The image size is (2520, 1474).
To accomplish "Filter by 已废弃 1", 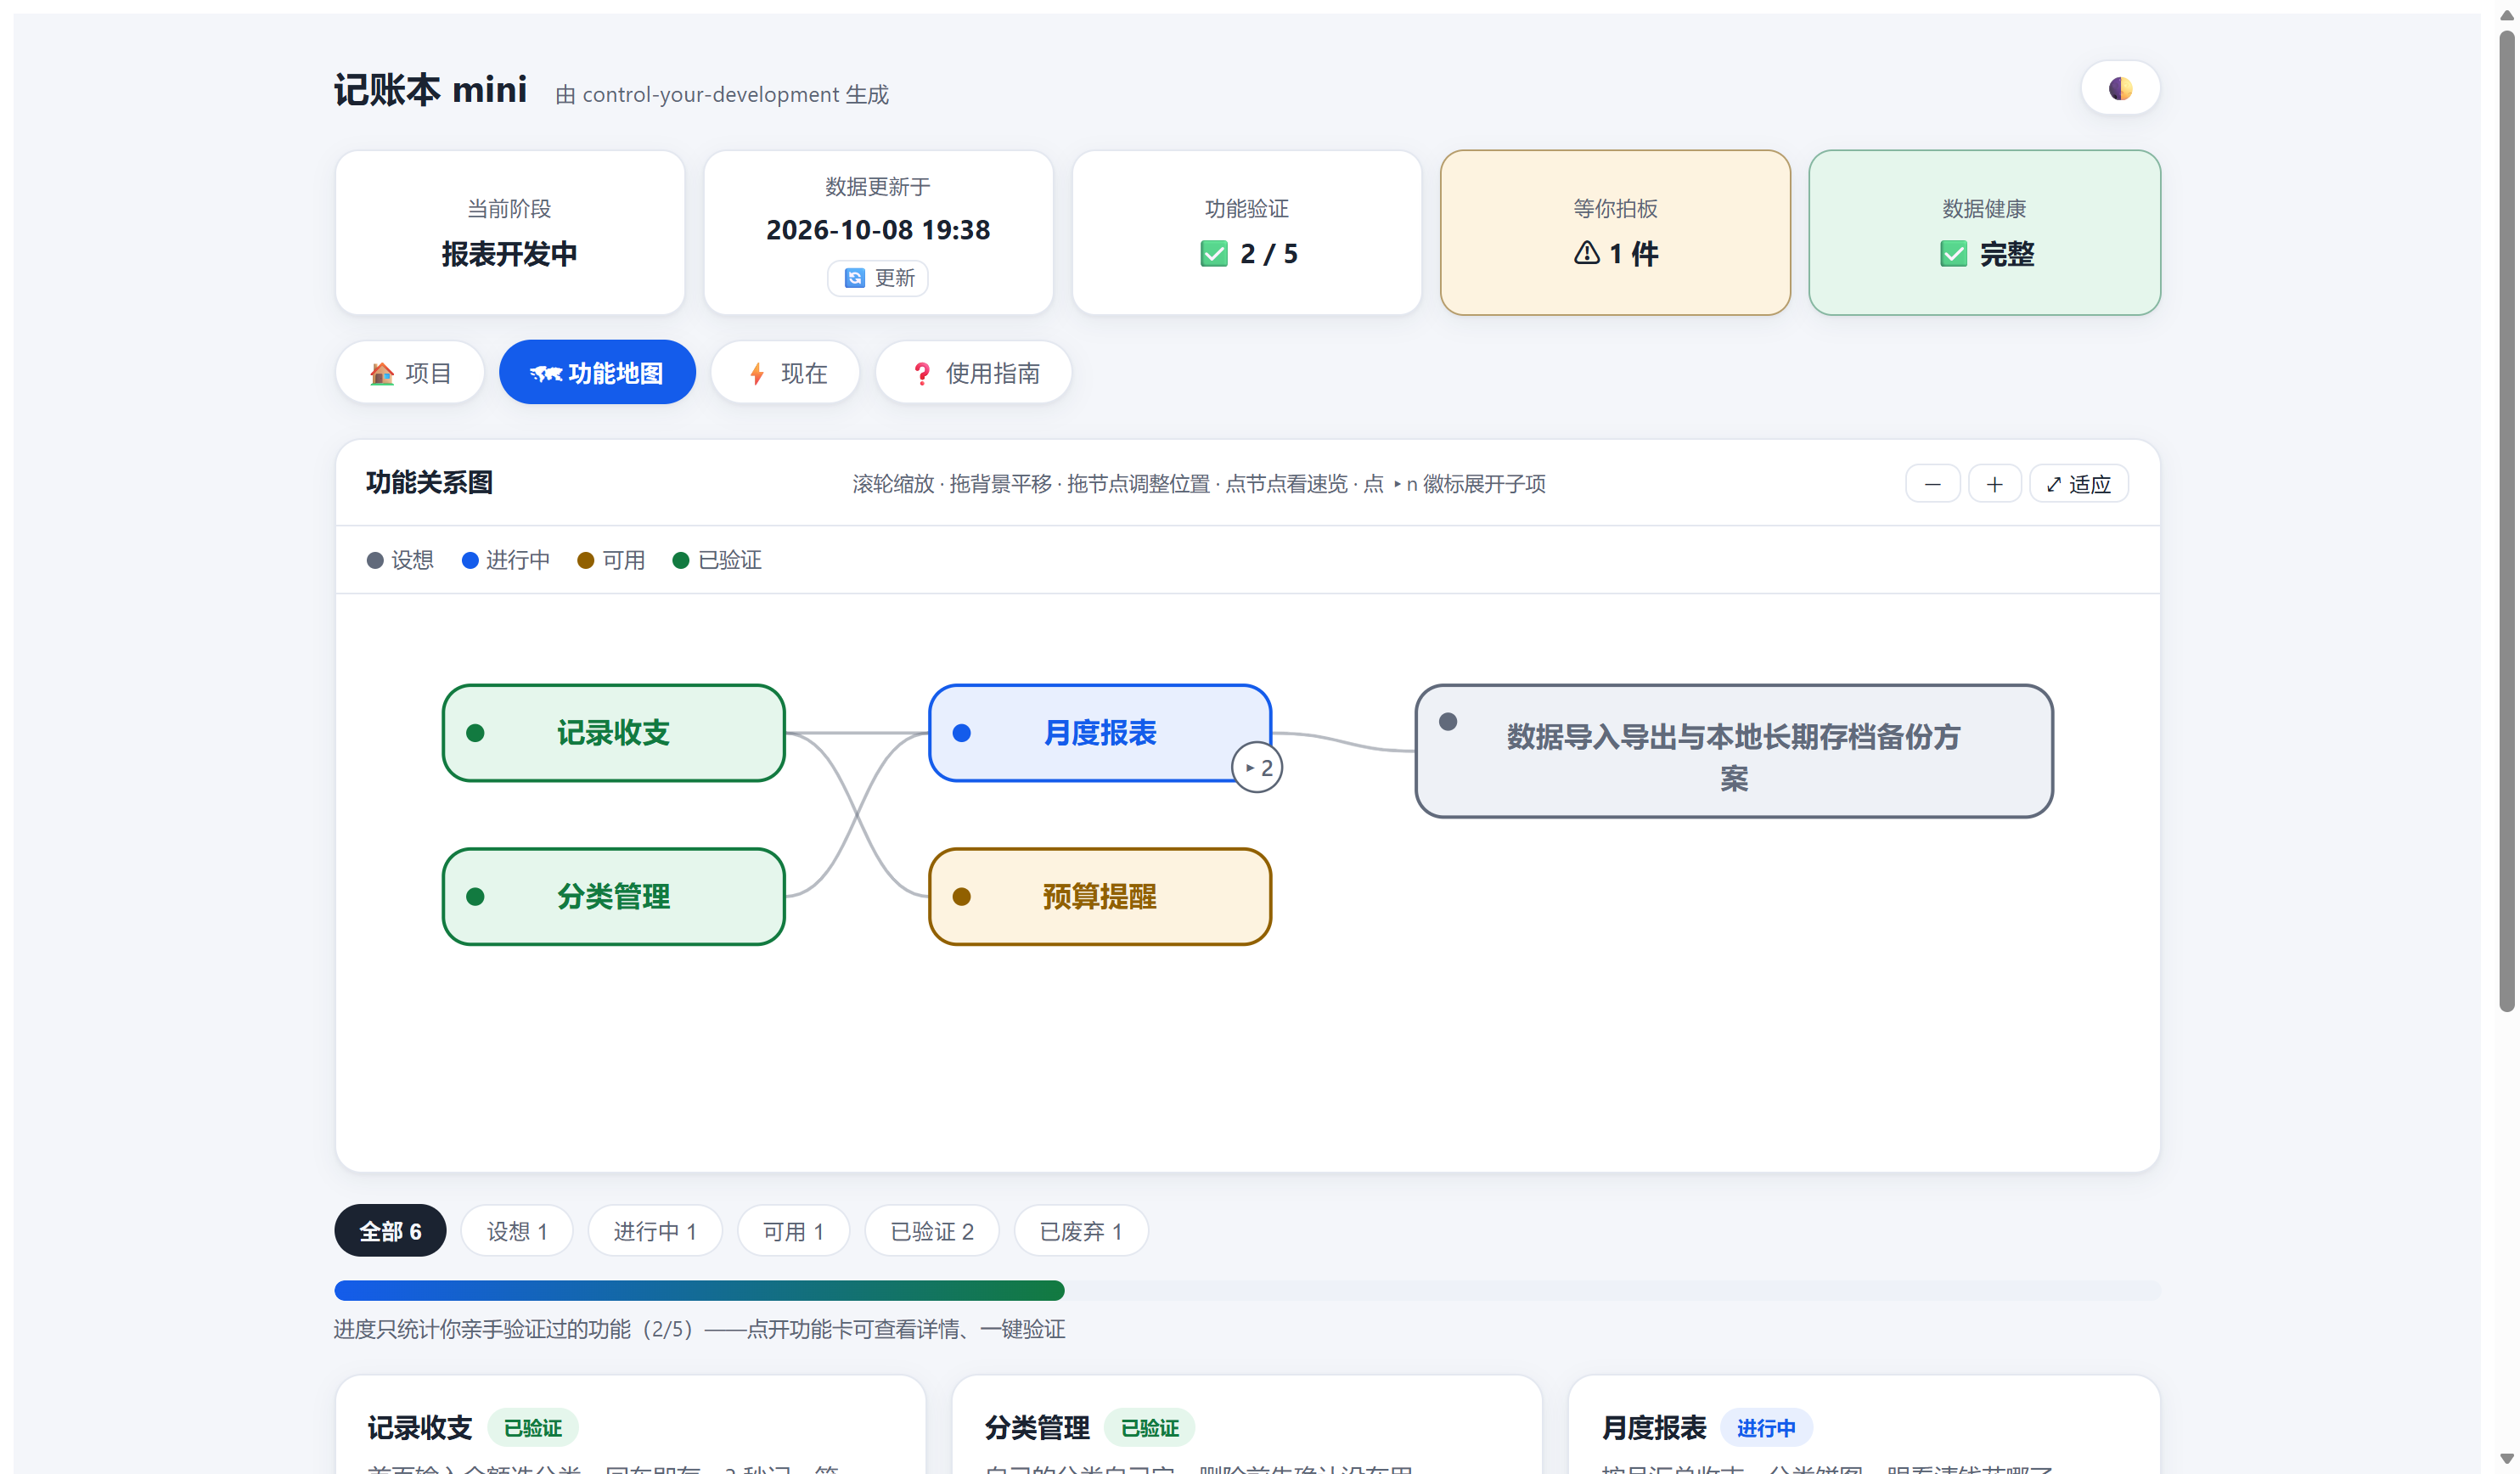I will pyautogui.click(x=1081, y=1231).
